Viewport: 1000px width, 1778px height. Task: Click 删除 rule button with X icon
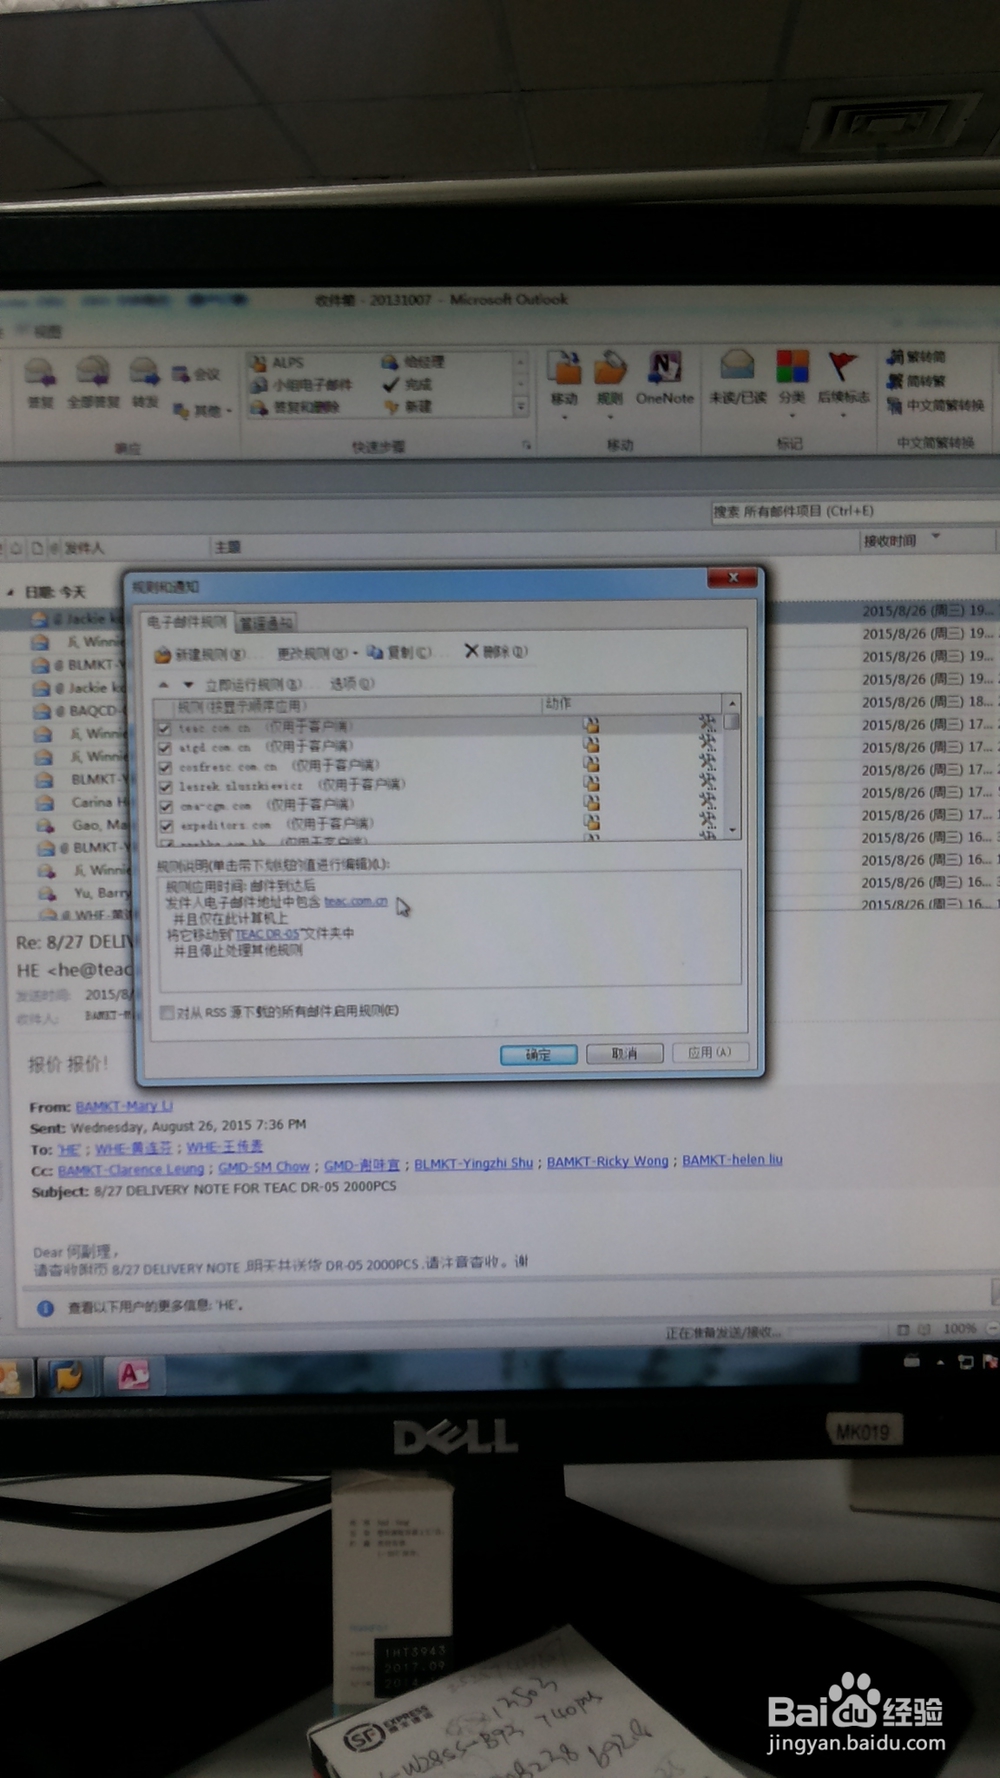coord(496,651)
